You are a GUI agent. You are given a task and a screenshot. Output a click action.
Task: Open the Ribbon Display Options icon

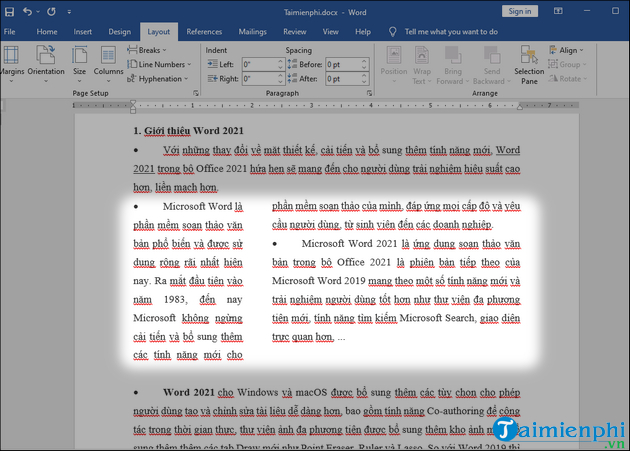click(558, 11)
